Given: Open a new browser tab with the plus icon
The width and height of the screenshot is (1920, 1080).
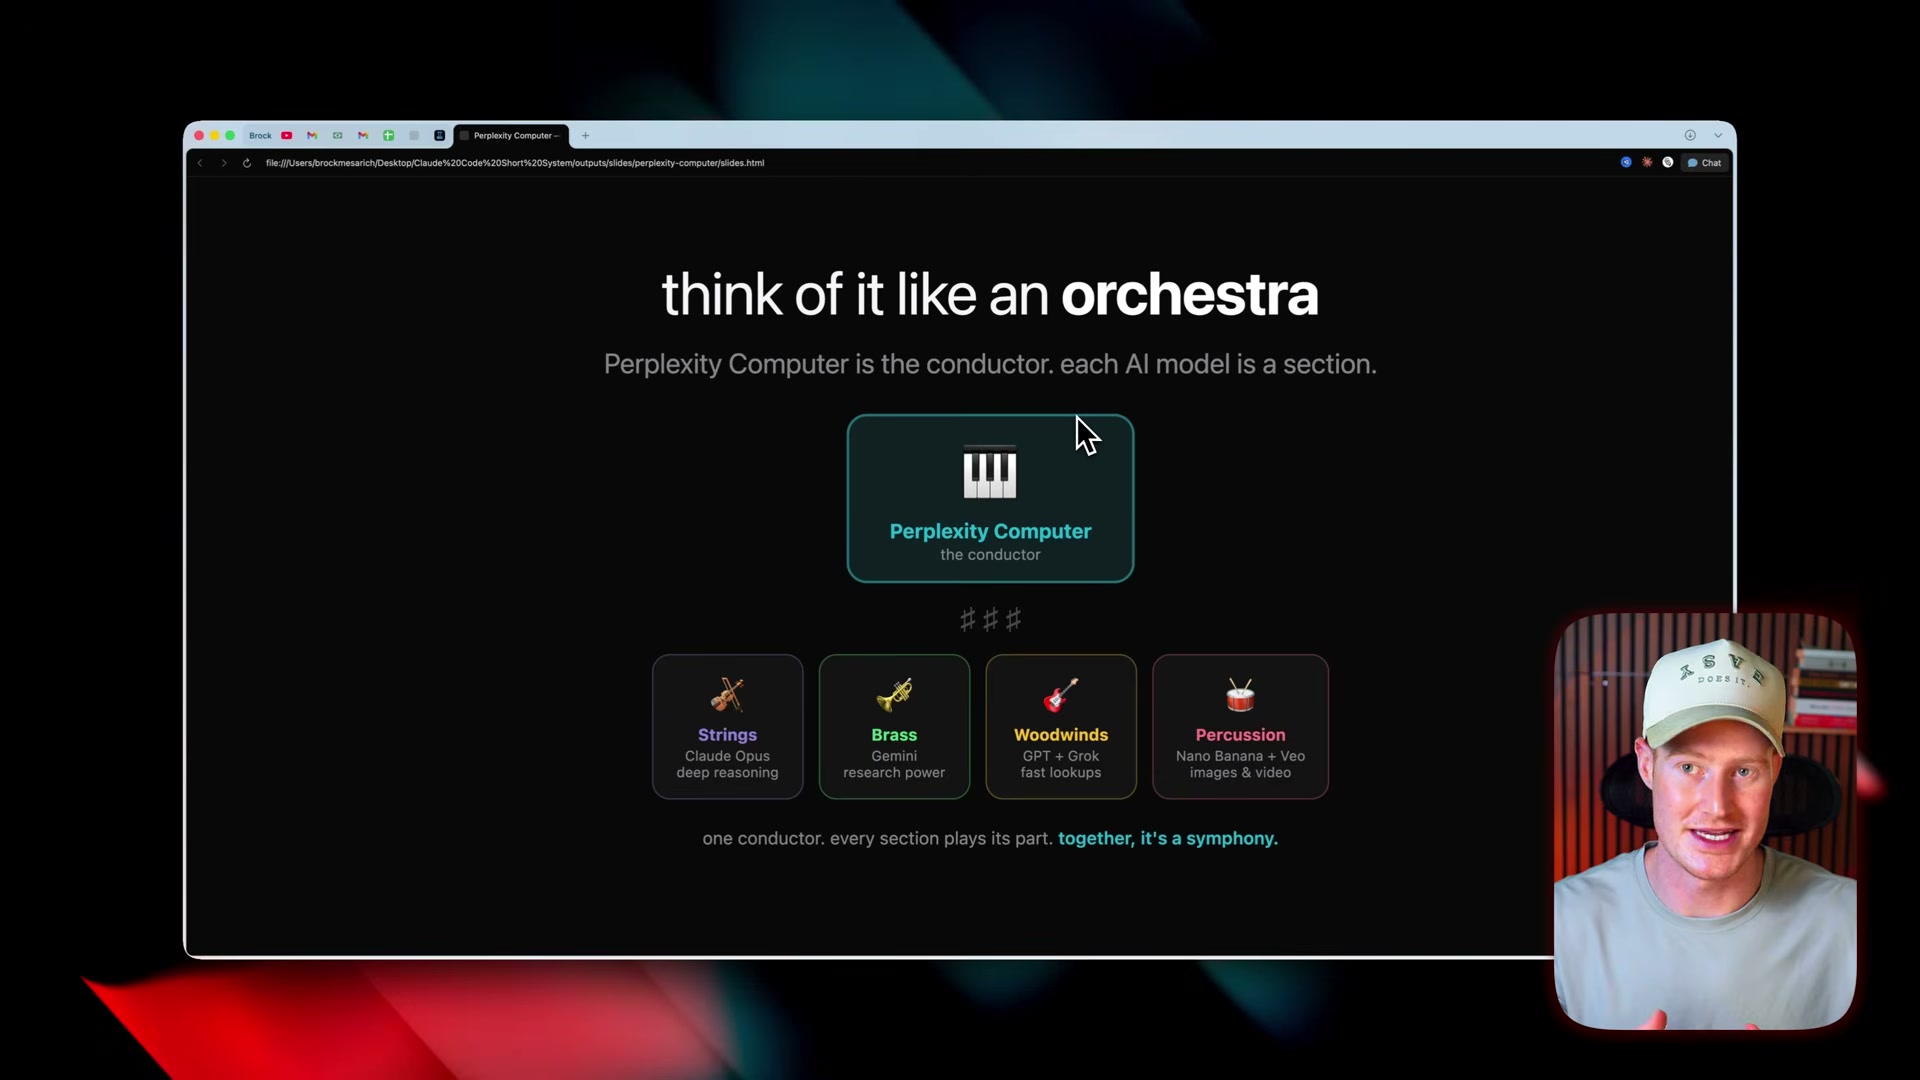Looking at the screenshot, I should click(x=586, y=136).
